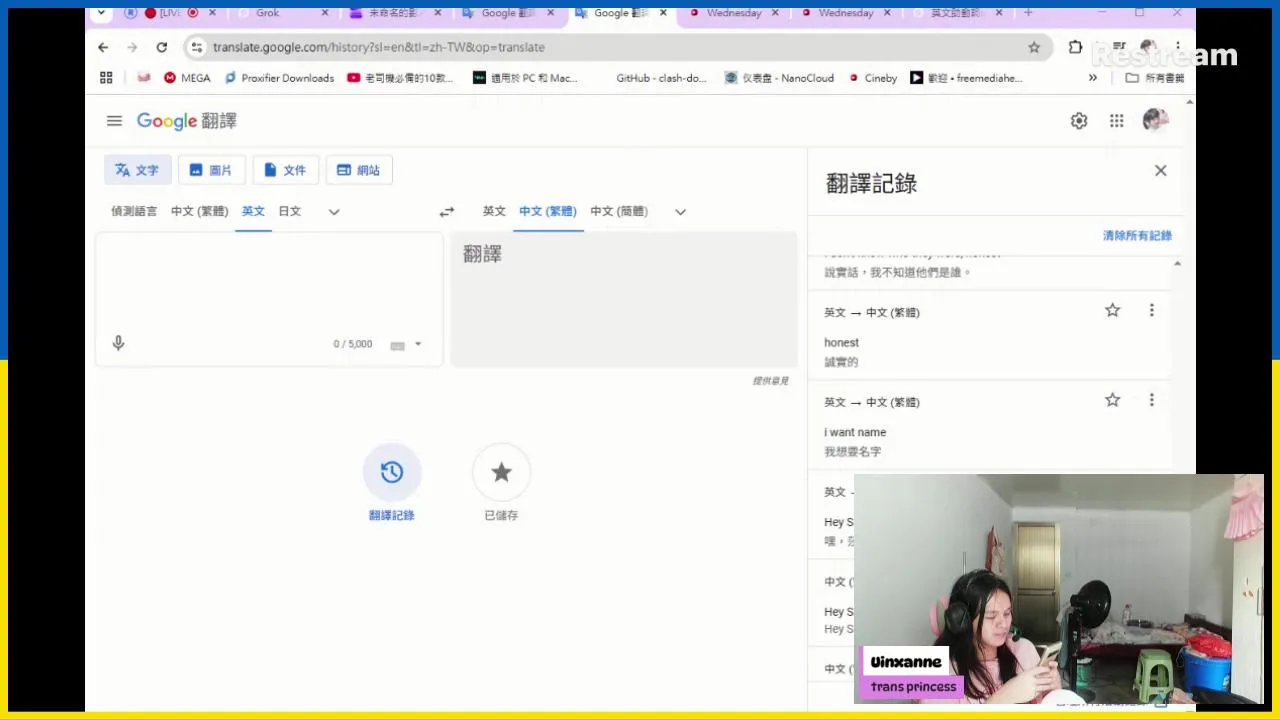1280x720 pixels.
Task: Open Chrome apps grid in the bookmarks bar
Action: pos(106,78)
